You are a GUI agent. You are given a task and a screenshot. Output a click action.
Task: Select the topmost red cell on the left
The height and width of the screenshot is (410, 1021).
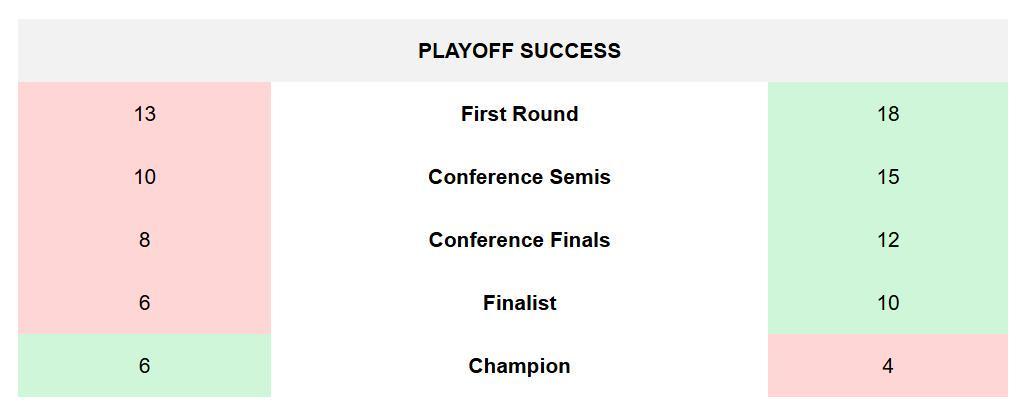(x=145, y=114)
